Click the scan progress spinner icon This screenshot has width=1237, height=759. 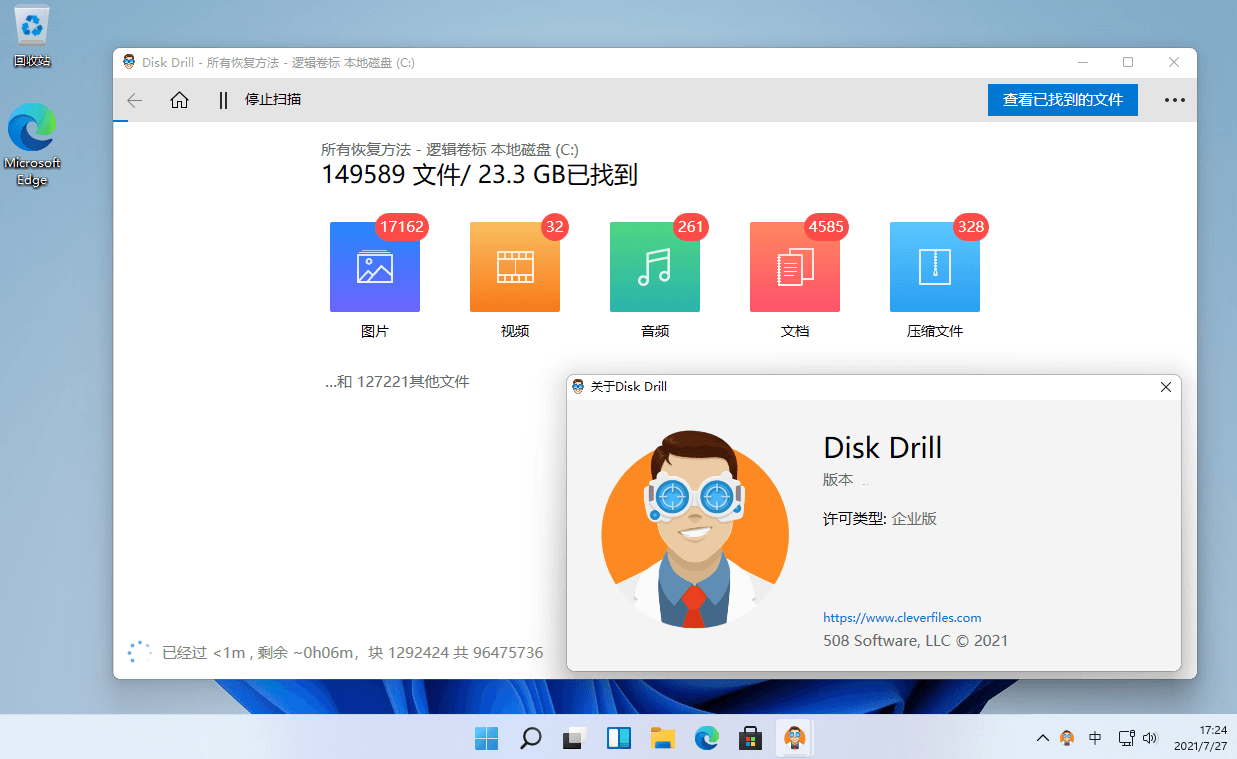click(x=139, y=652)
